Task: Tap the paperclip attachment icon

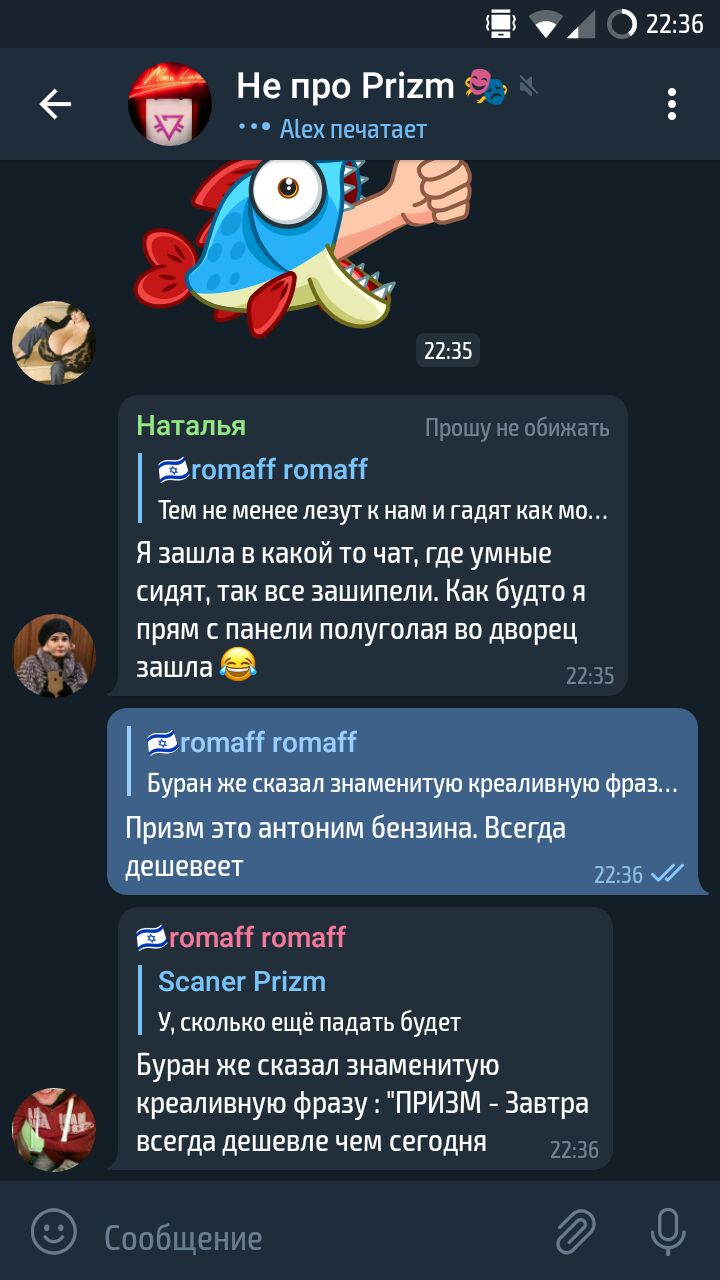Action: point(576,1231)
